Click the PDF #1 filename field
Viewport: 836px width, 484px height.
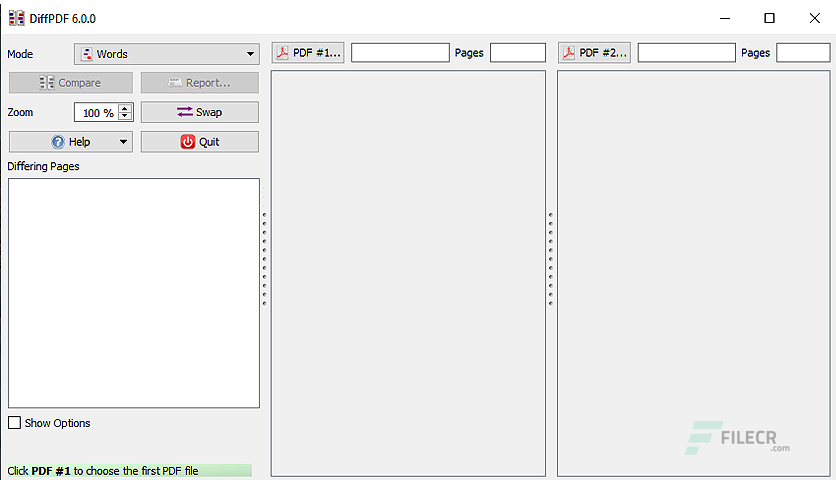point(400,53)
